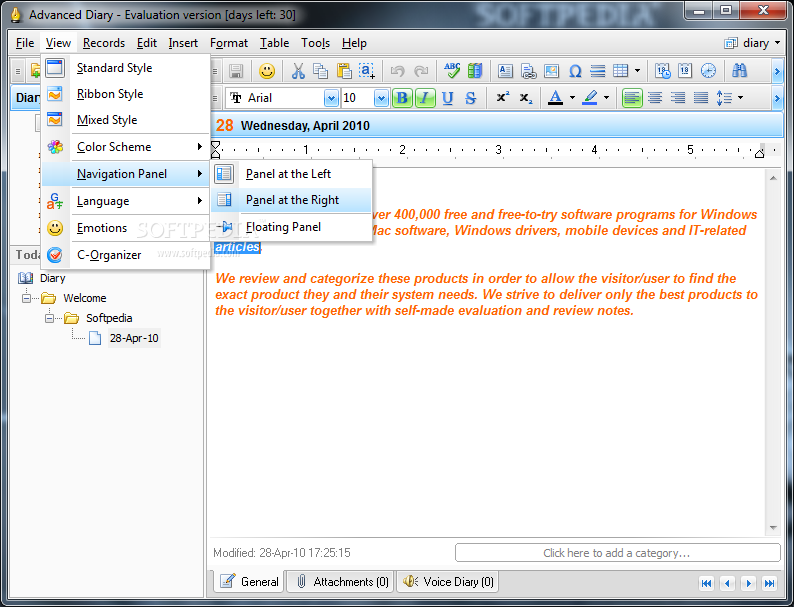Open the table dropdown arrow
Viewport: 794px width, 607px height.
pyautogui.click(x=638, y=71)
